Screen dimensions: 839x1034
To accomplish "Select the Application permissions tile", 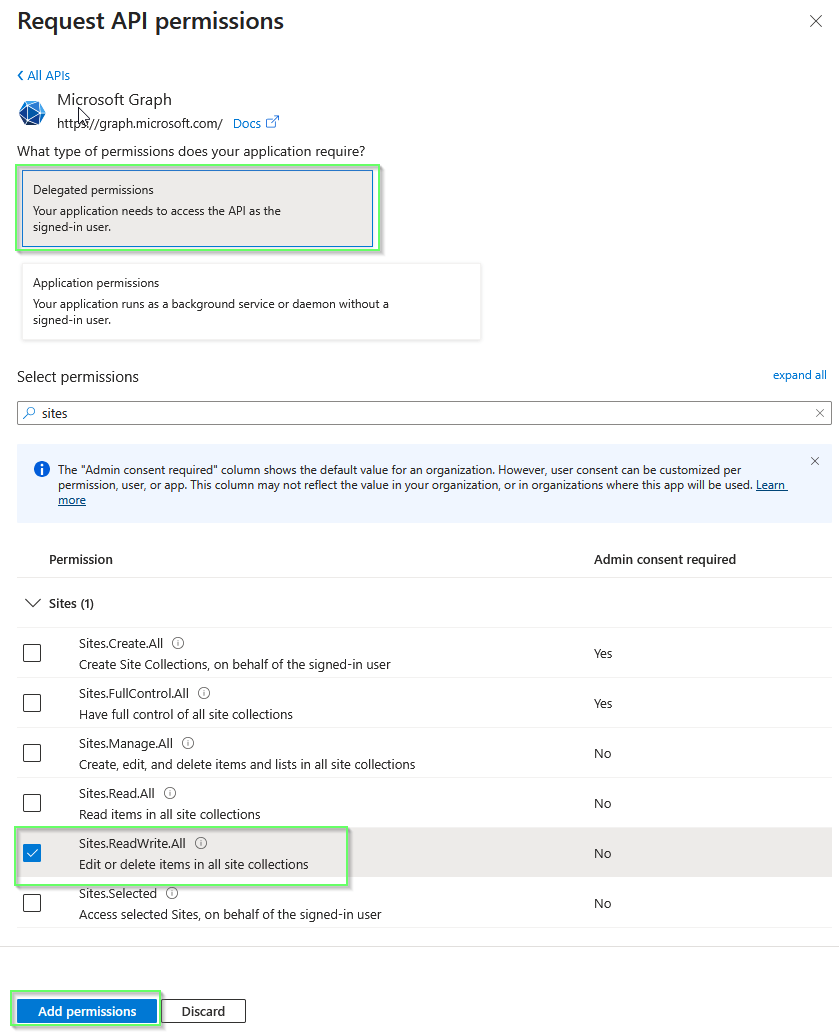I will coord(250,299).
